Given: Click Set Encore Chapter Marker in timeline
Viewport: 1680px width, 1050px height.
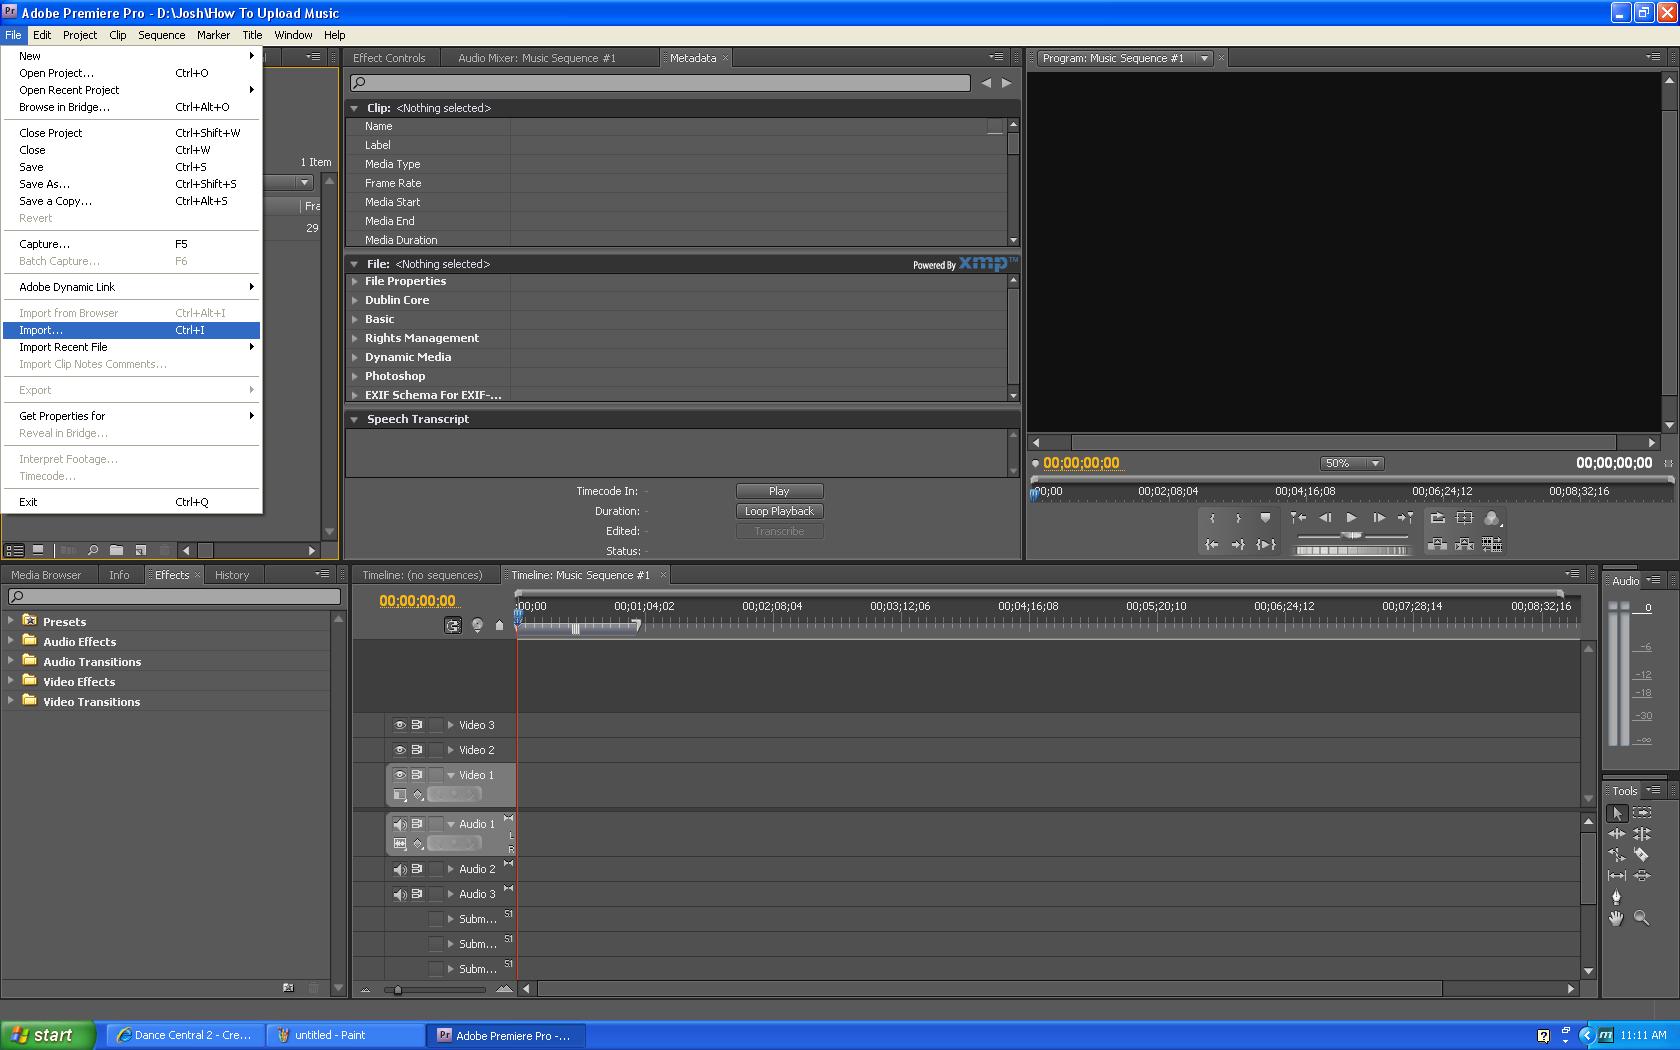Looking at the screenshot, I should [x=478, y=625].
